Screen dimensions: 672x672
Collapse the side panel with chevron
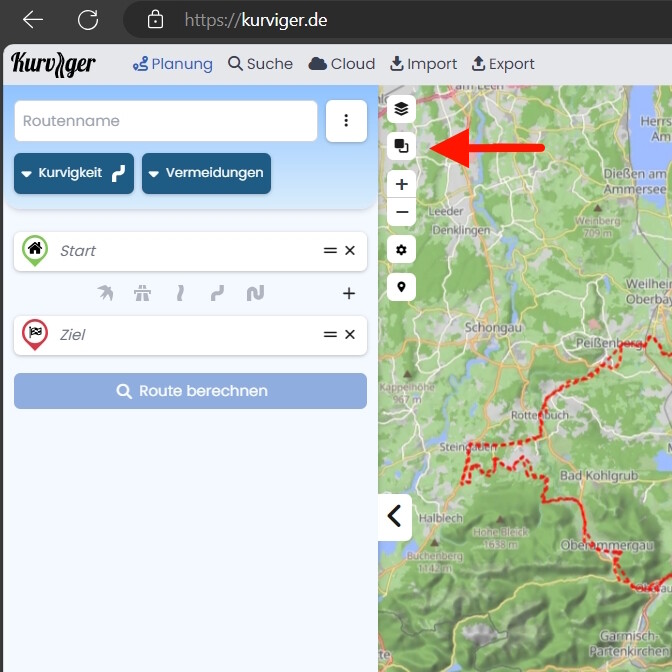point(394,516)
